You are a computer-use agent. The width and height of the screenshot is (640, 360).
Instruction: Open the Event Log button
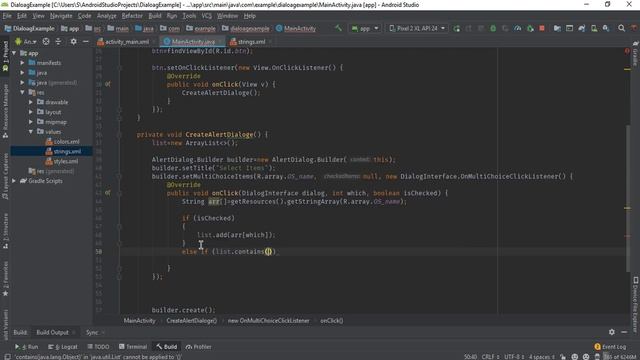tap(610, 347)
